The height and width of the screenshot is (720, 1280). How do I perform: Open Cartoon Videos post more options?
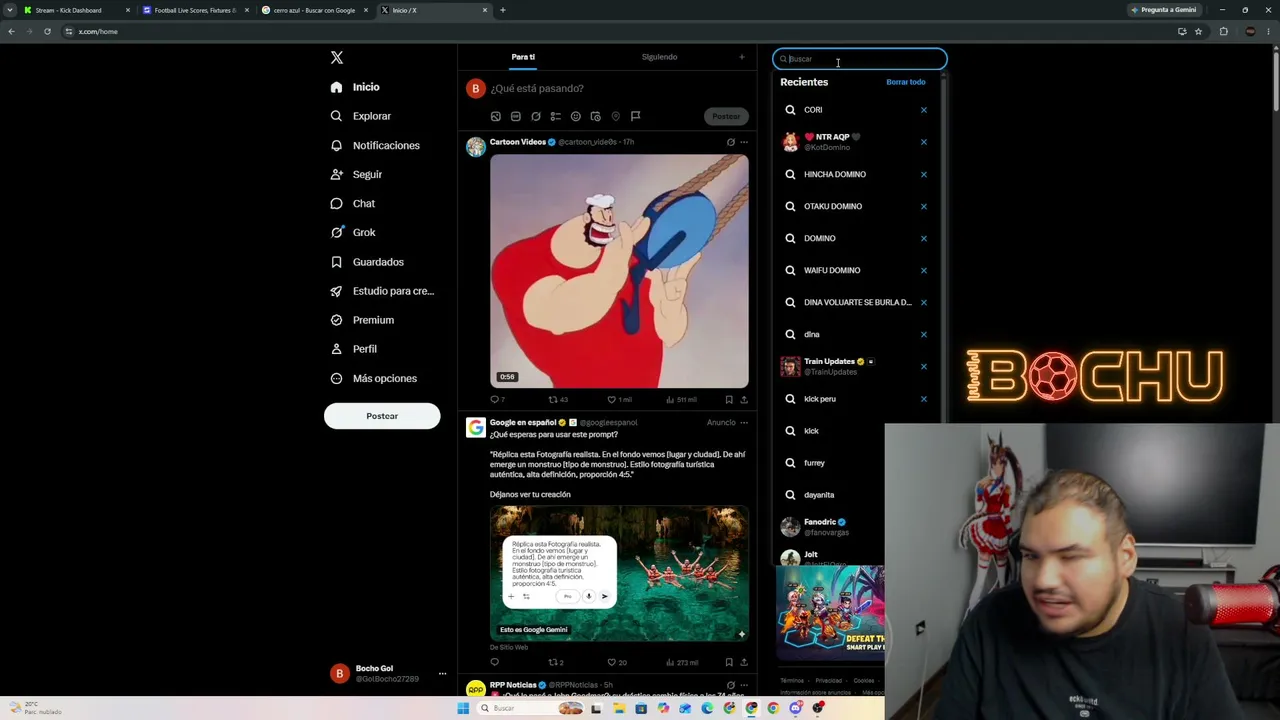coord(743,142)
